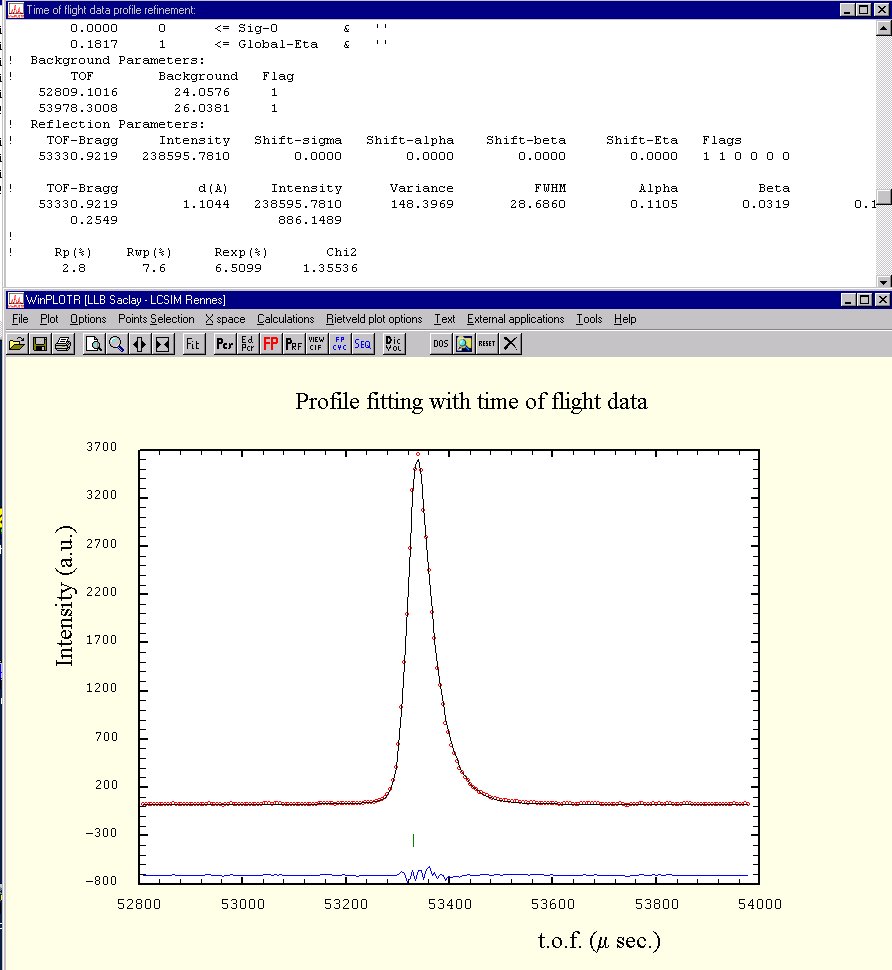Click the Print icon in toolbar

point(63,344)
